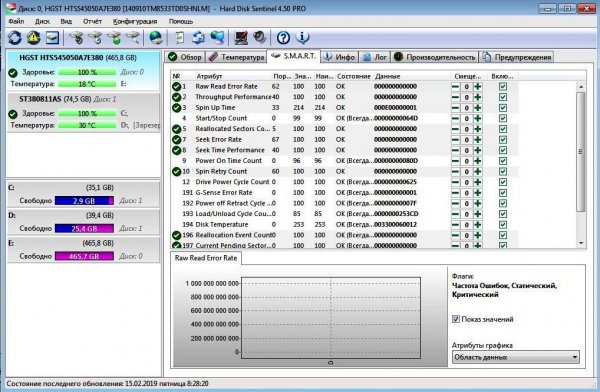Open the Область данных graph attribute dropdown
Viewport: 600px width, 392px height.
click(515, 357)
